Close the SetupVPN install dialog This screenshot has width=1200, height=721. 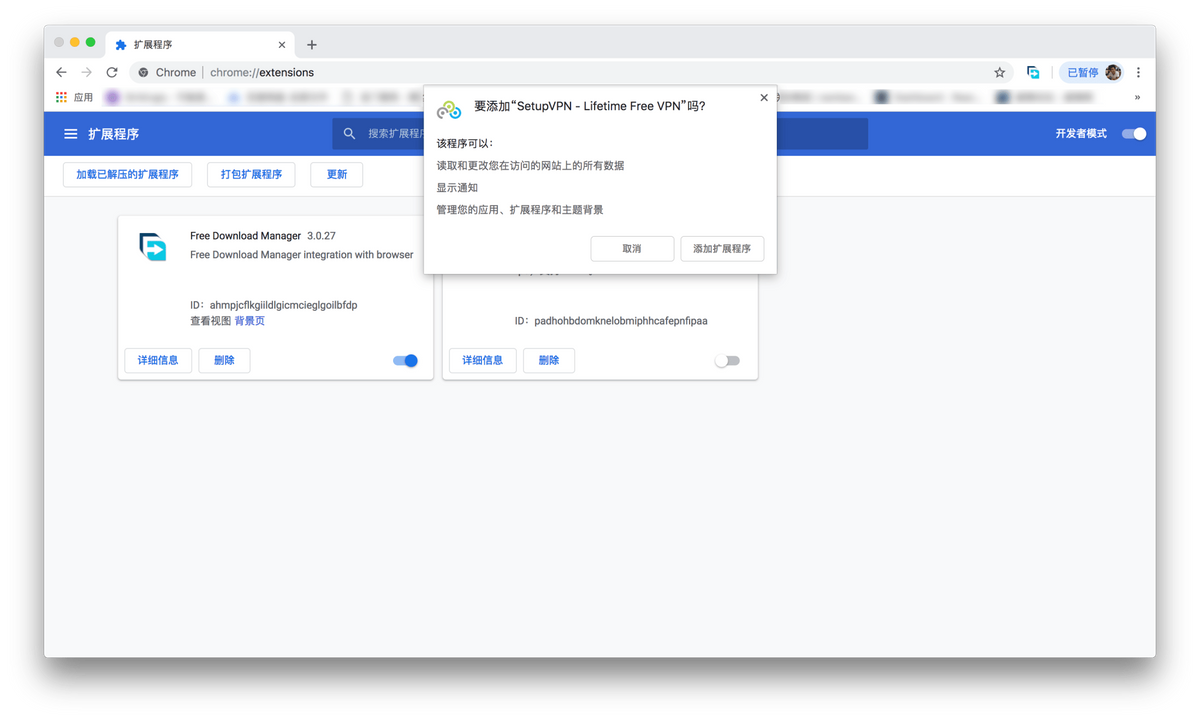coord(764,98)
